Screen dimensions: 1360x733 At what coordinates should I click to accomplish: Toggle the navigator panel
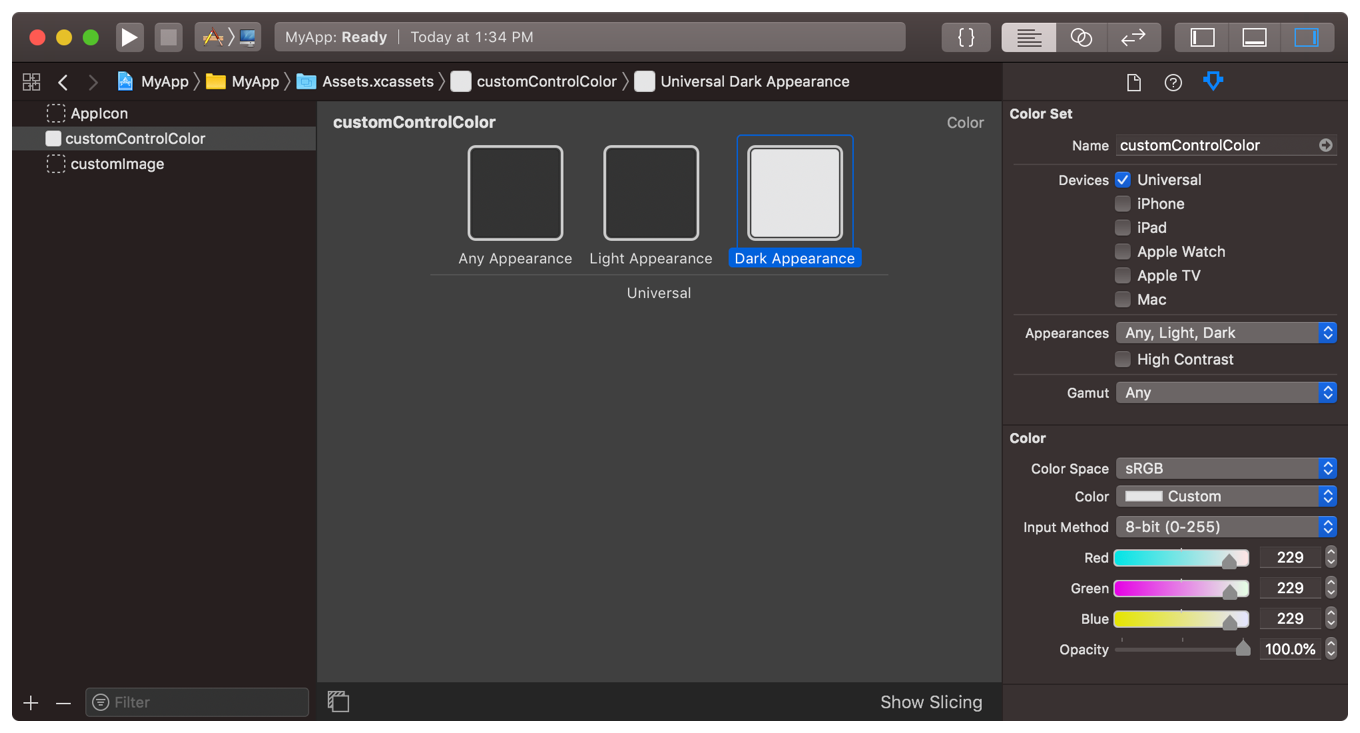click(x=1202, y=37)
